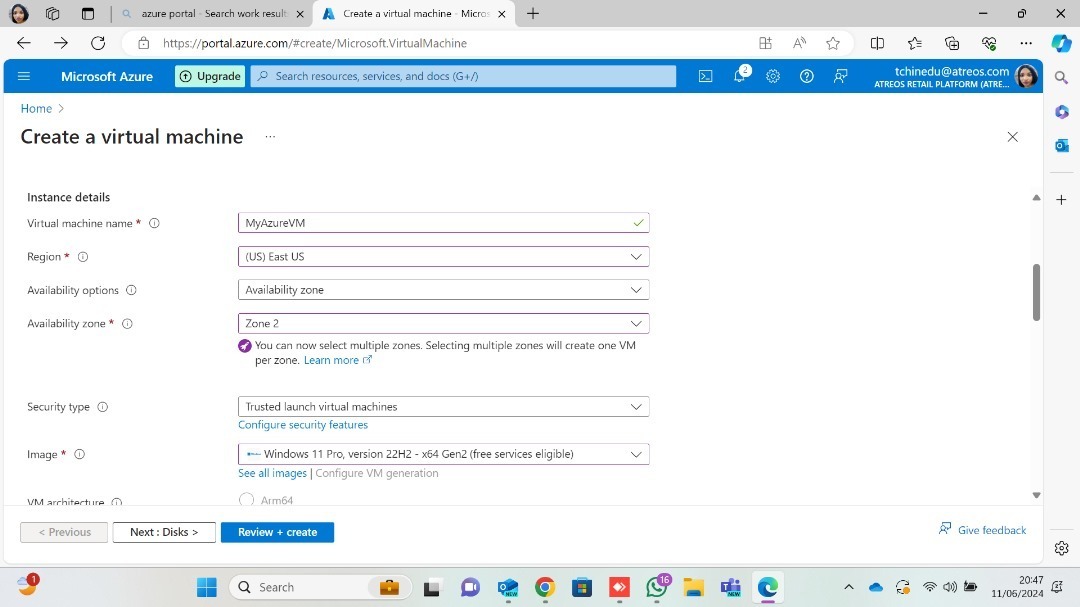Open OneDrive cloud icon in system tray

point(875,587)
